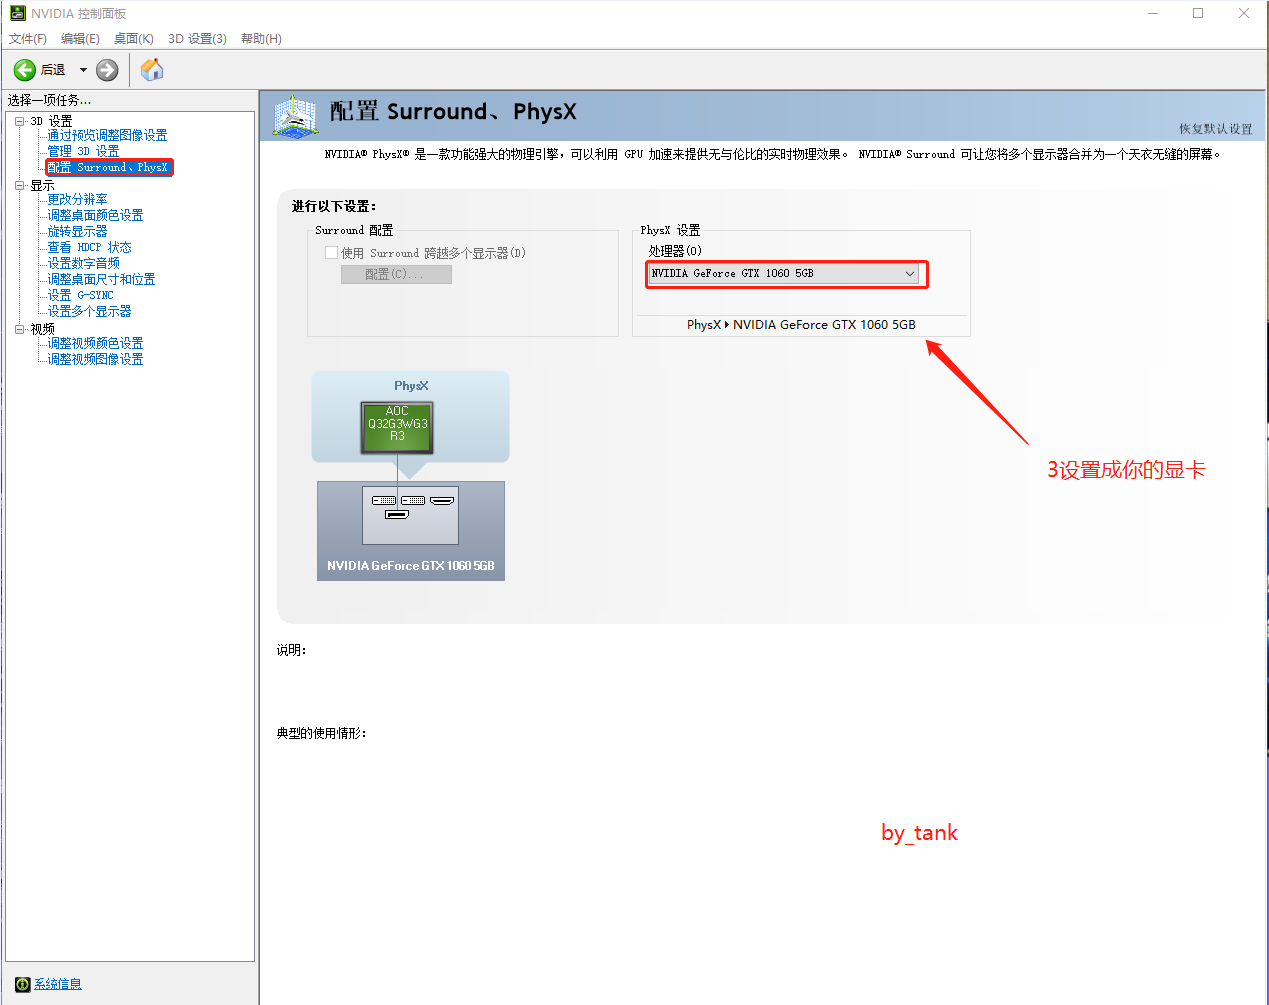Click the AOC Q32G3WG3 monitor icon
Viewport: 1269px width, 1005px height.
coord(397,425)
